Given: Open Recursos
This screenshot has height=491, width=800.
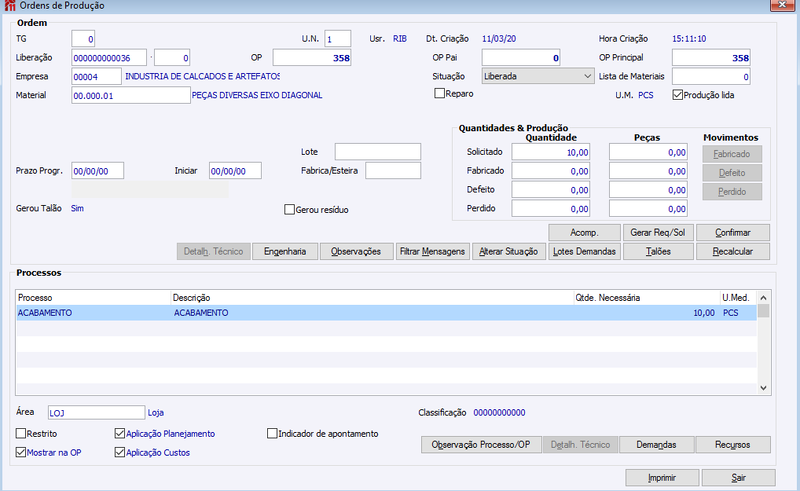Looking at the screenshot, I should tap(733, 445).
